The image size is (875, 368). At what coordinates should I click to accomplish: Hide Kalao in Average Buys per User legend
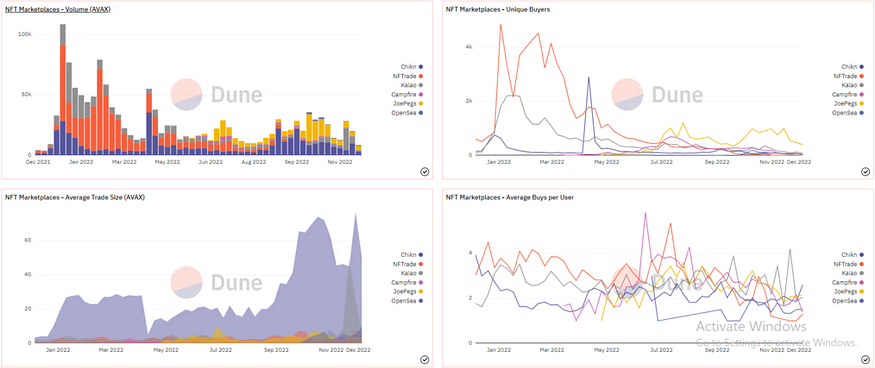[852, 273]
